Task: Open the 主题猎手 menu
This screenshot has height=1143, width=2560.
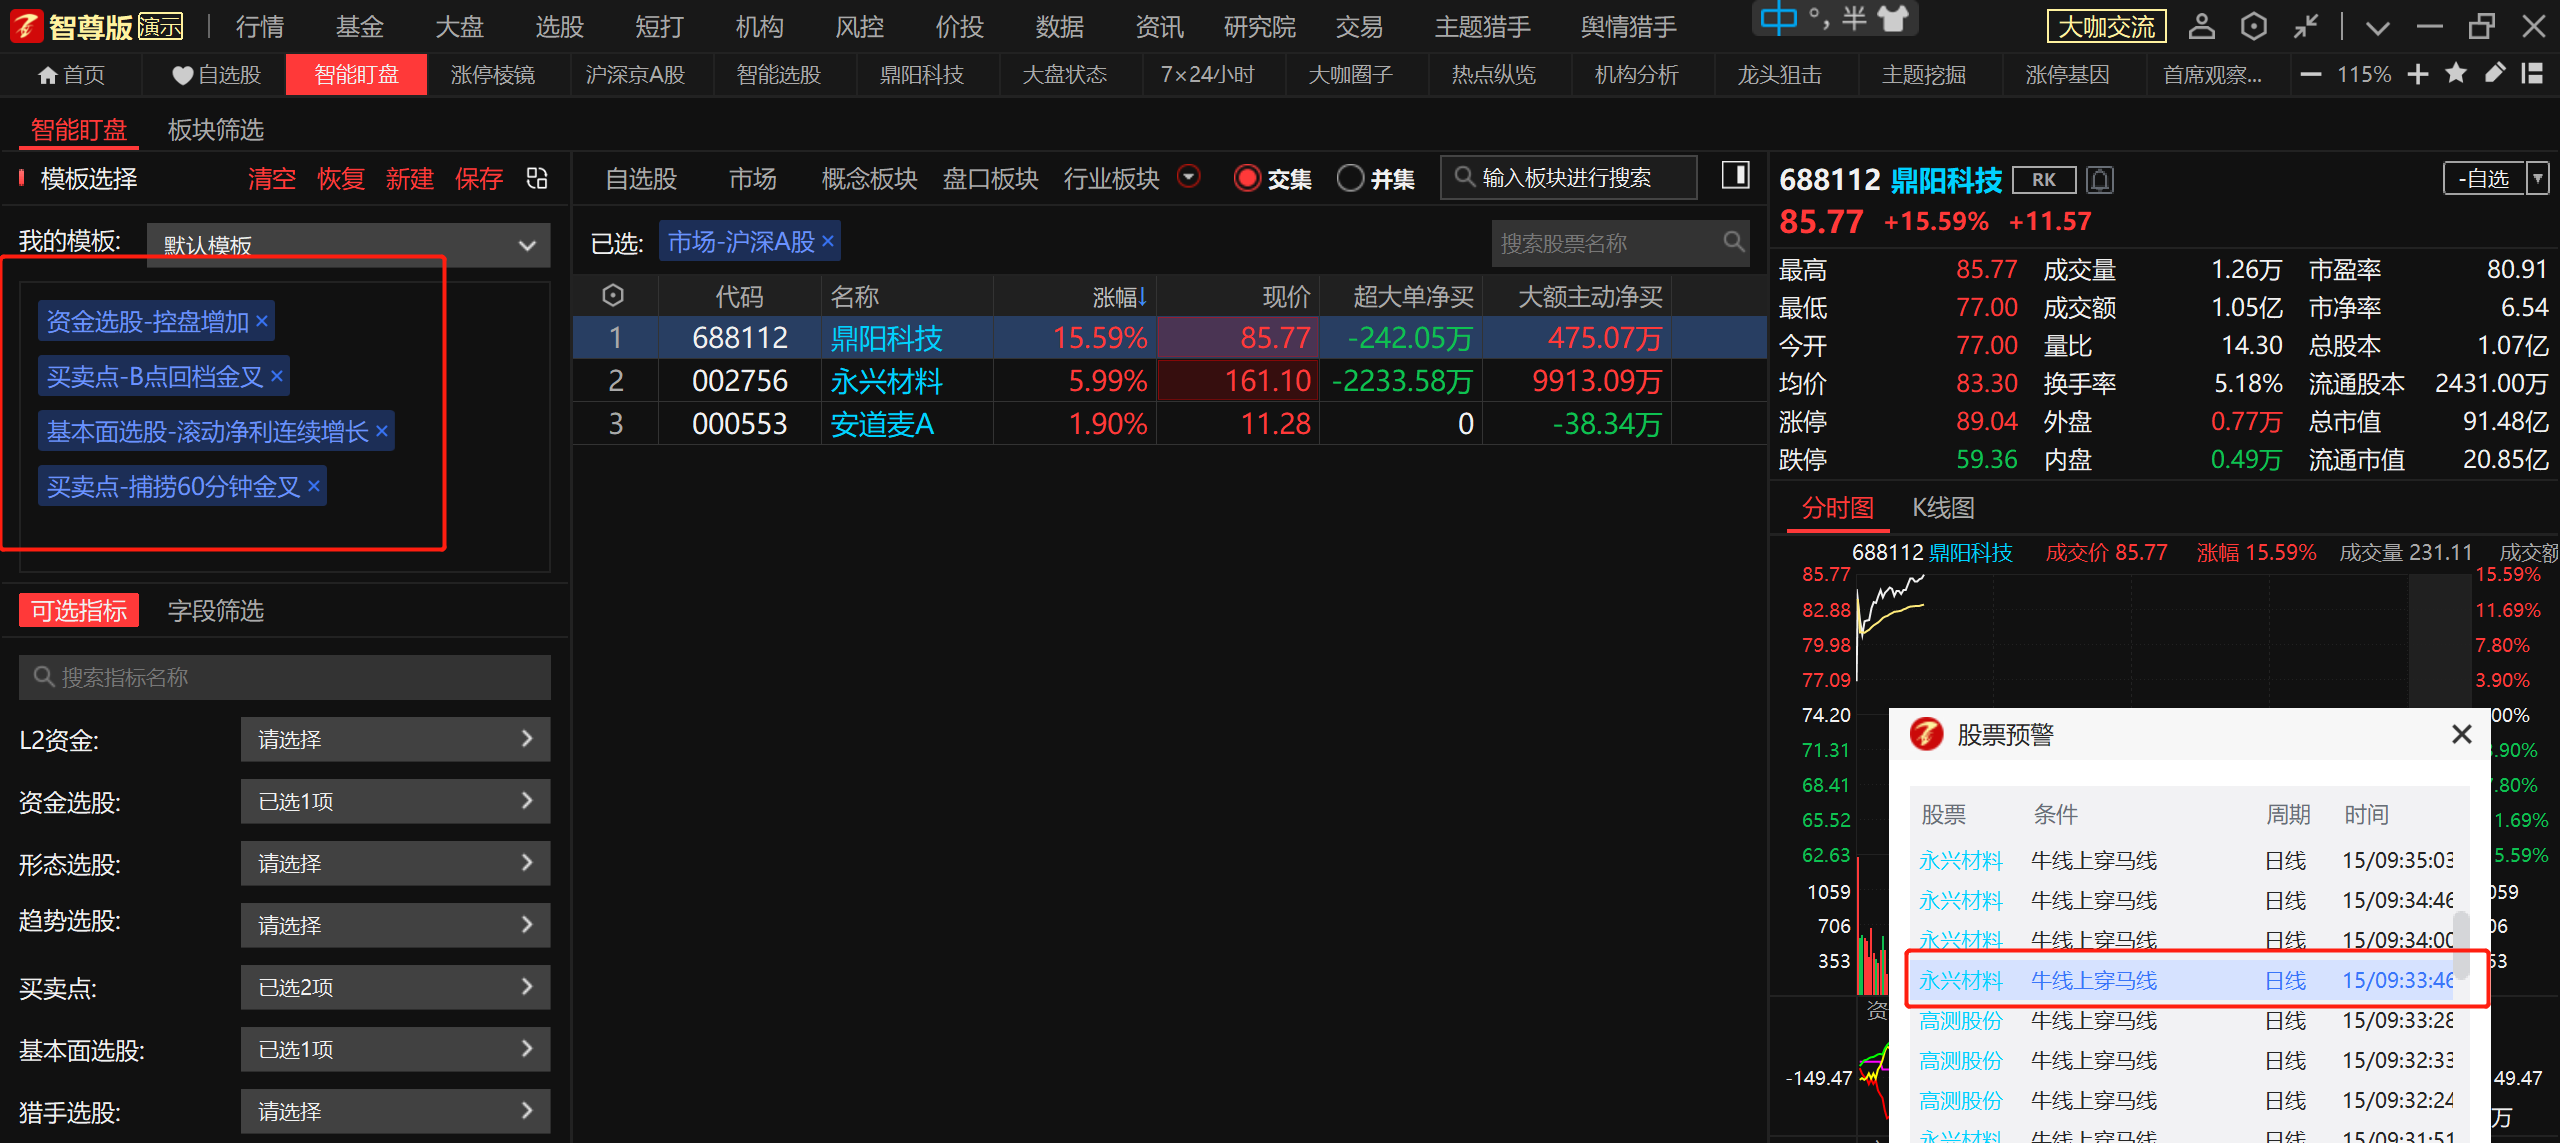Action: (x=1482, y=27)
